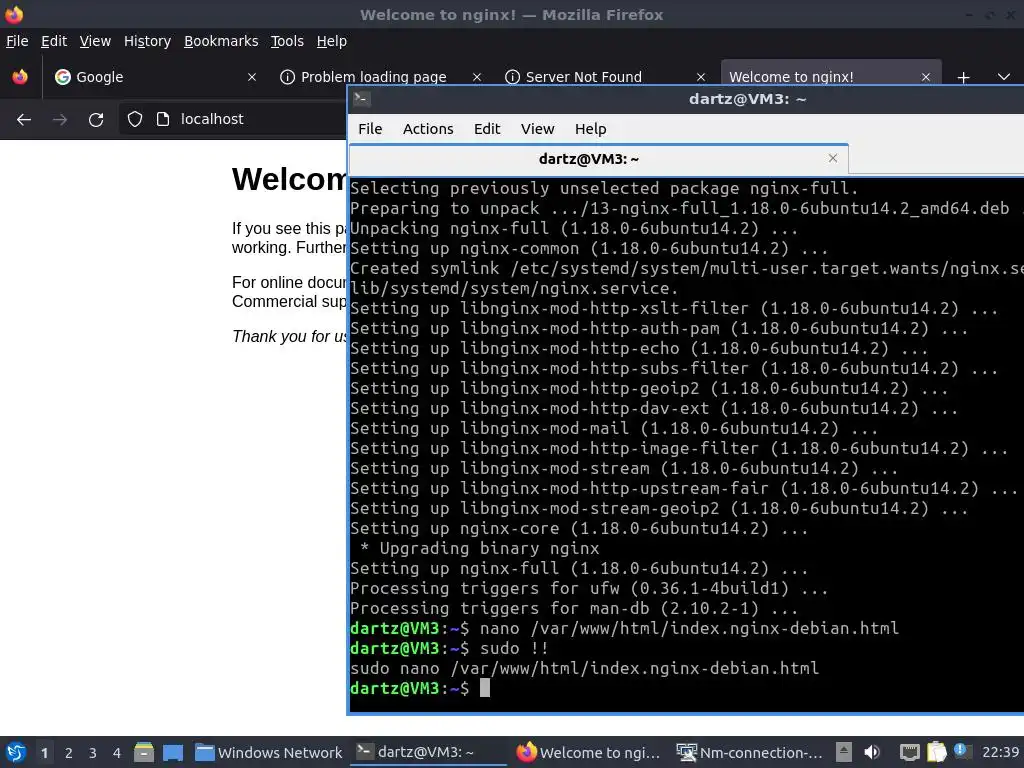The image size is (1024, 768).
Task: Open the terminal Help menu
Action: tap(590, 129)
